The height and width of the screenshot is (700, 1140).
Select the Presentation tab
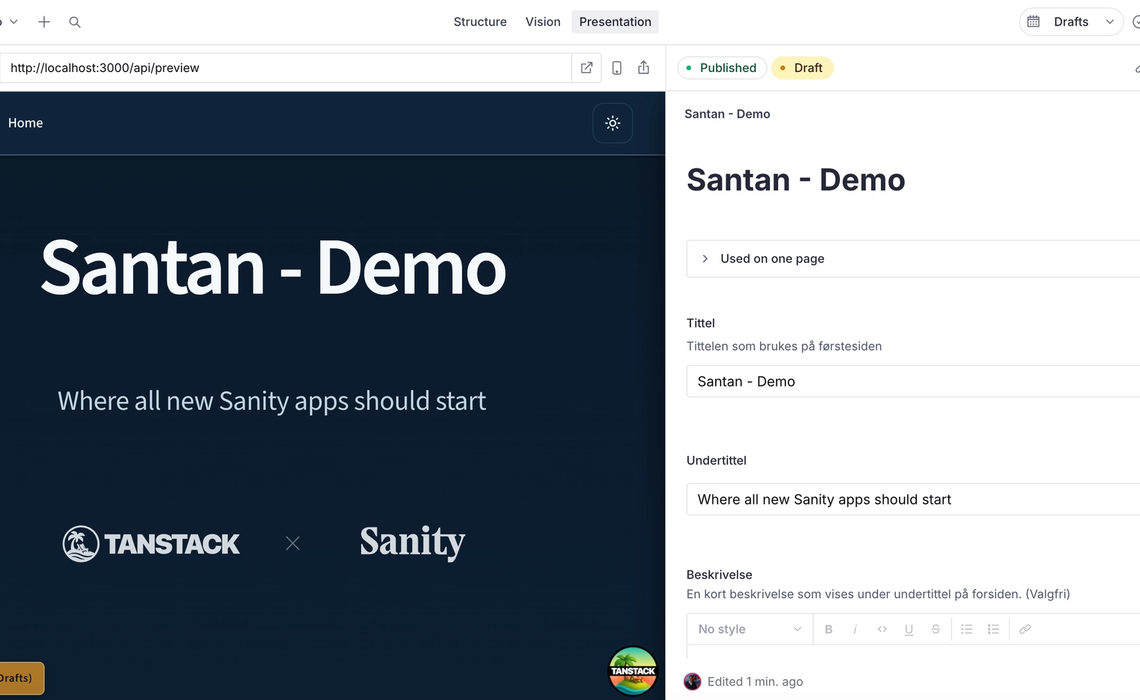point(615,22)
